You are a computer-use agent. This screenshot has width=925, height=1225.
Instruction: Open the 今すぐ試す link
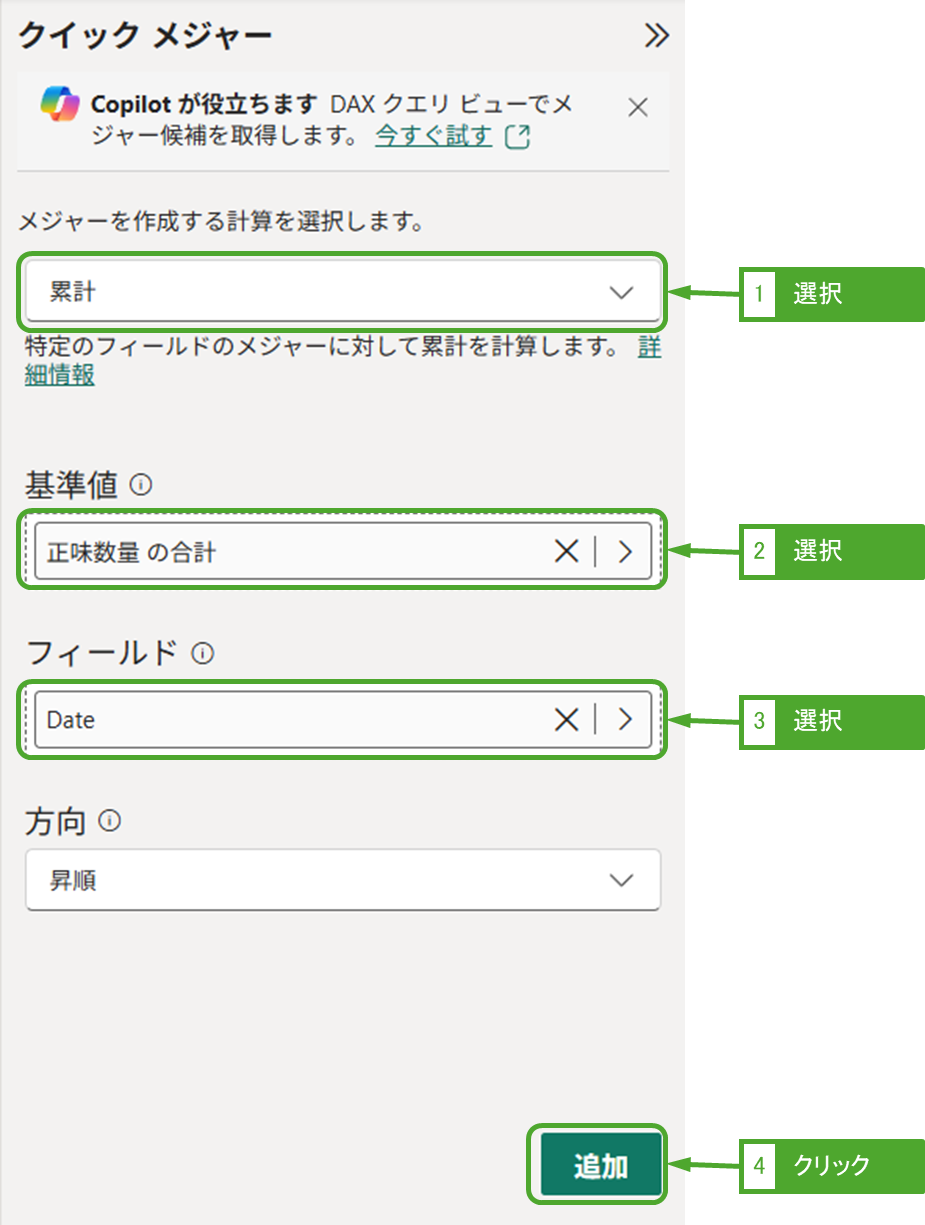(x=434, y=136)
